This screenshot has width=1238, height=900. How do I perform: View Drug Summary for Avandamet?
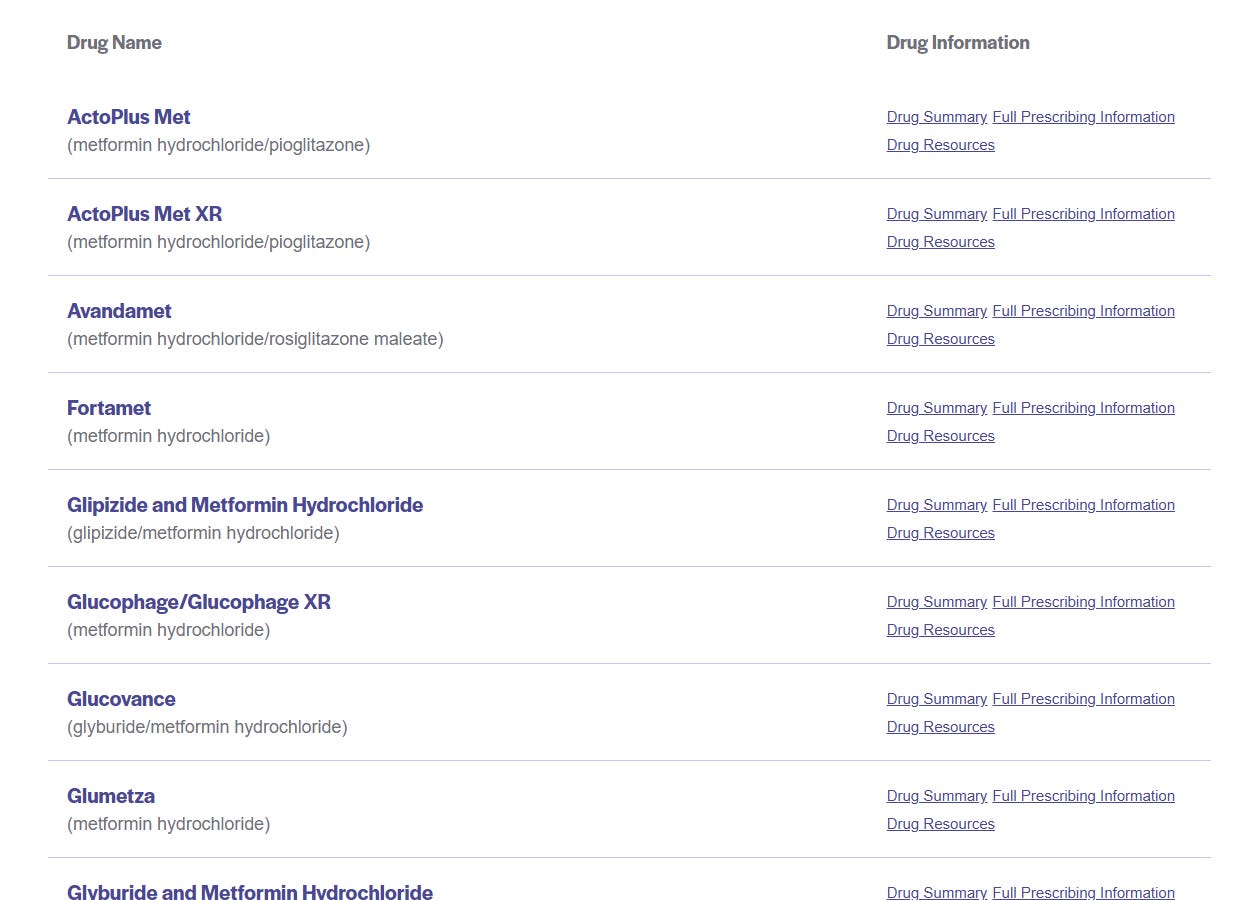pyautogui.click(x=937, y=311)
